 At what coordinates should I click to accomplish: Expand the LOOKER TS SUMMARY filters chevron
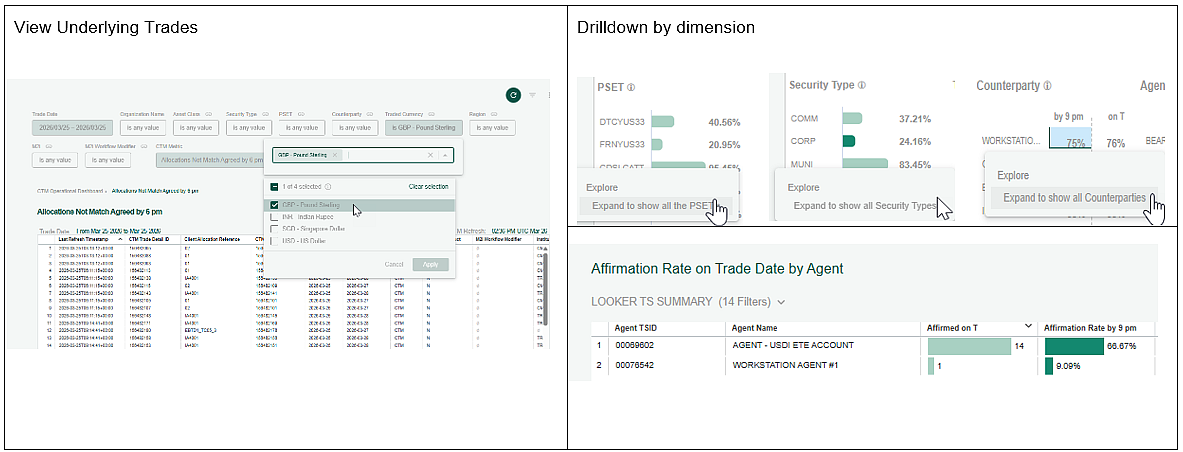(x=781, y=302)
